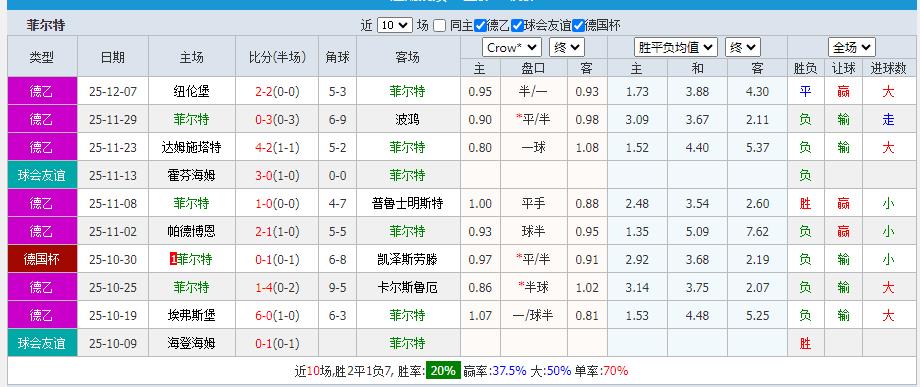The width and height of the screenshot is (920, 387).
Task: Click the 盘口 column header
Action: 533,68
